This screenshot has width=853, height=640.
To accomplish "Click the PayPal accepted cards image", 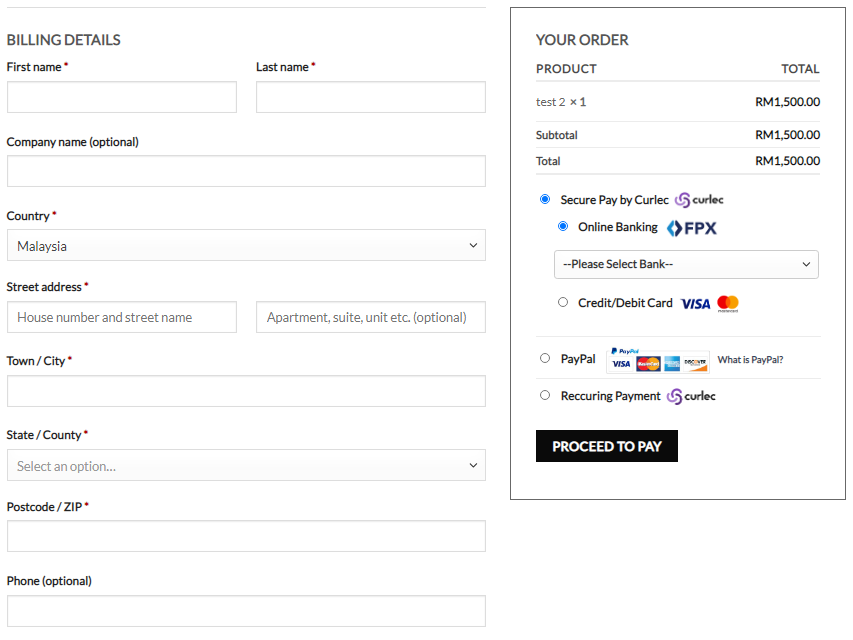I will tap(658, 360).
